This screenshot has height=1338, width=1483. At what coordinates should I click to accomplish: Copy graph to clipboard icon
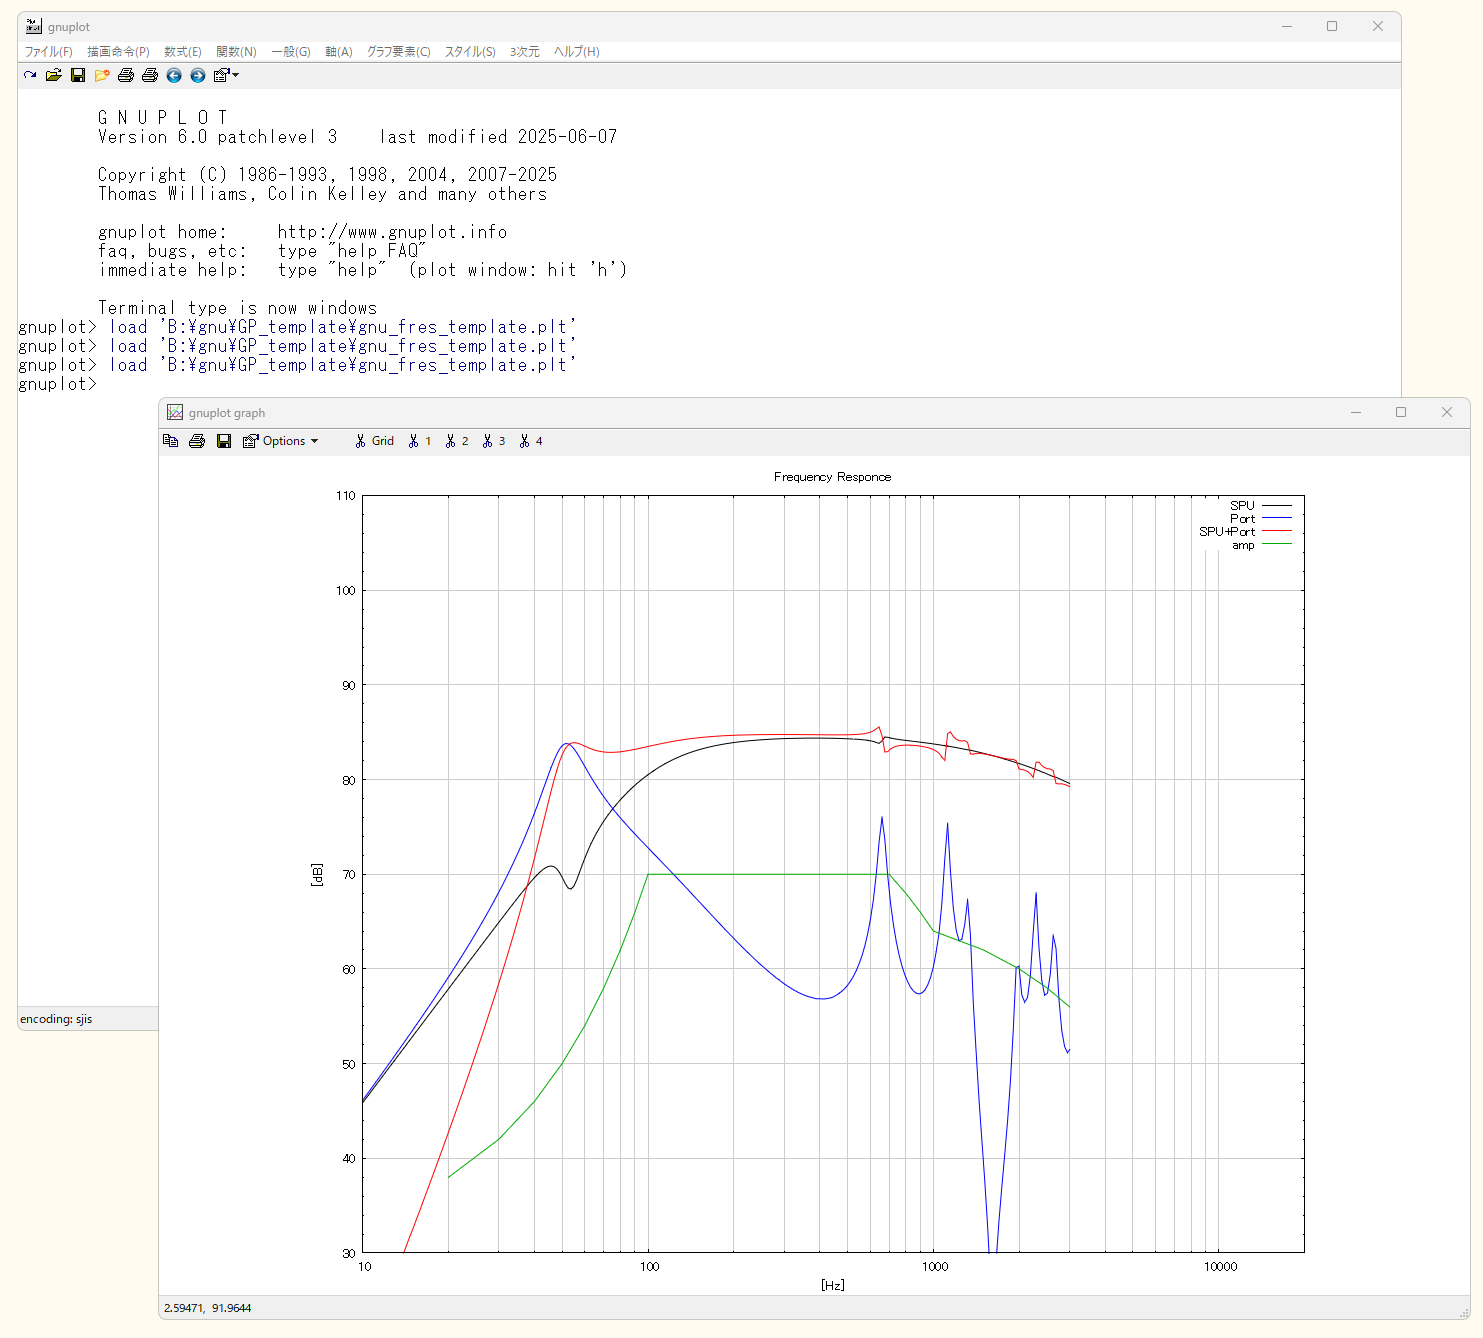click(x=171, y=441)
